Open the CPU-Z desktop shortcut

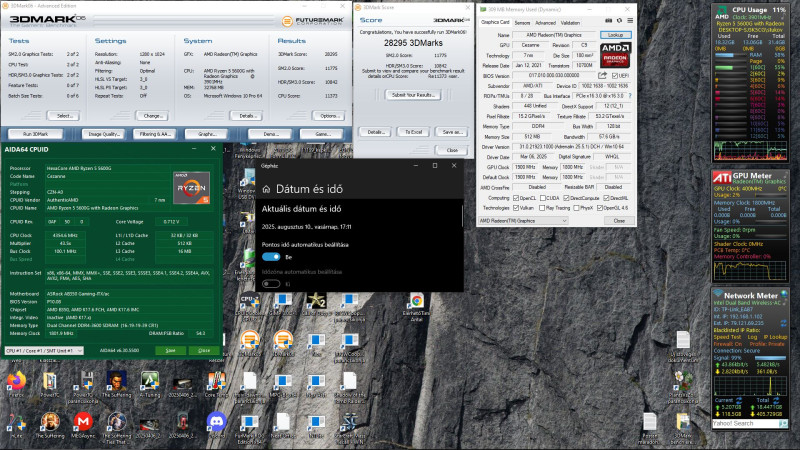pos(249,301)
